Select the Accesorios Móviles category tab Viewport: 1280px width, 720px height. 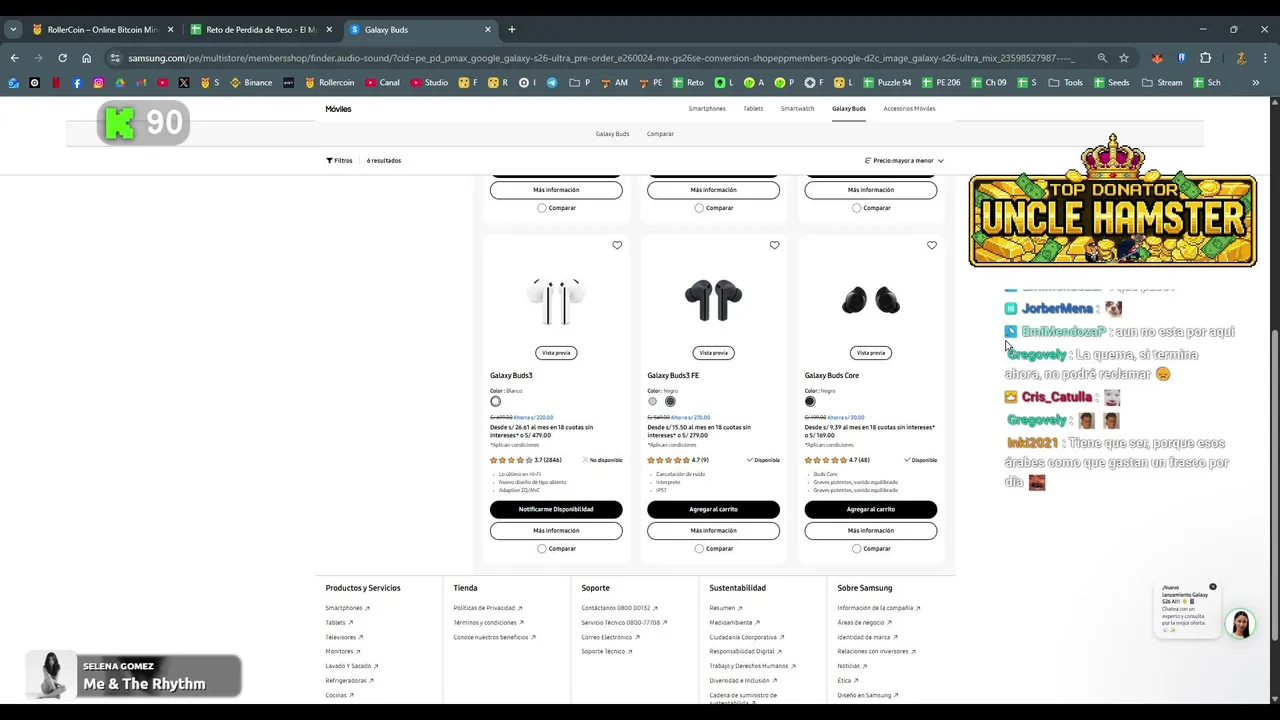(x=909, y=108)
